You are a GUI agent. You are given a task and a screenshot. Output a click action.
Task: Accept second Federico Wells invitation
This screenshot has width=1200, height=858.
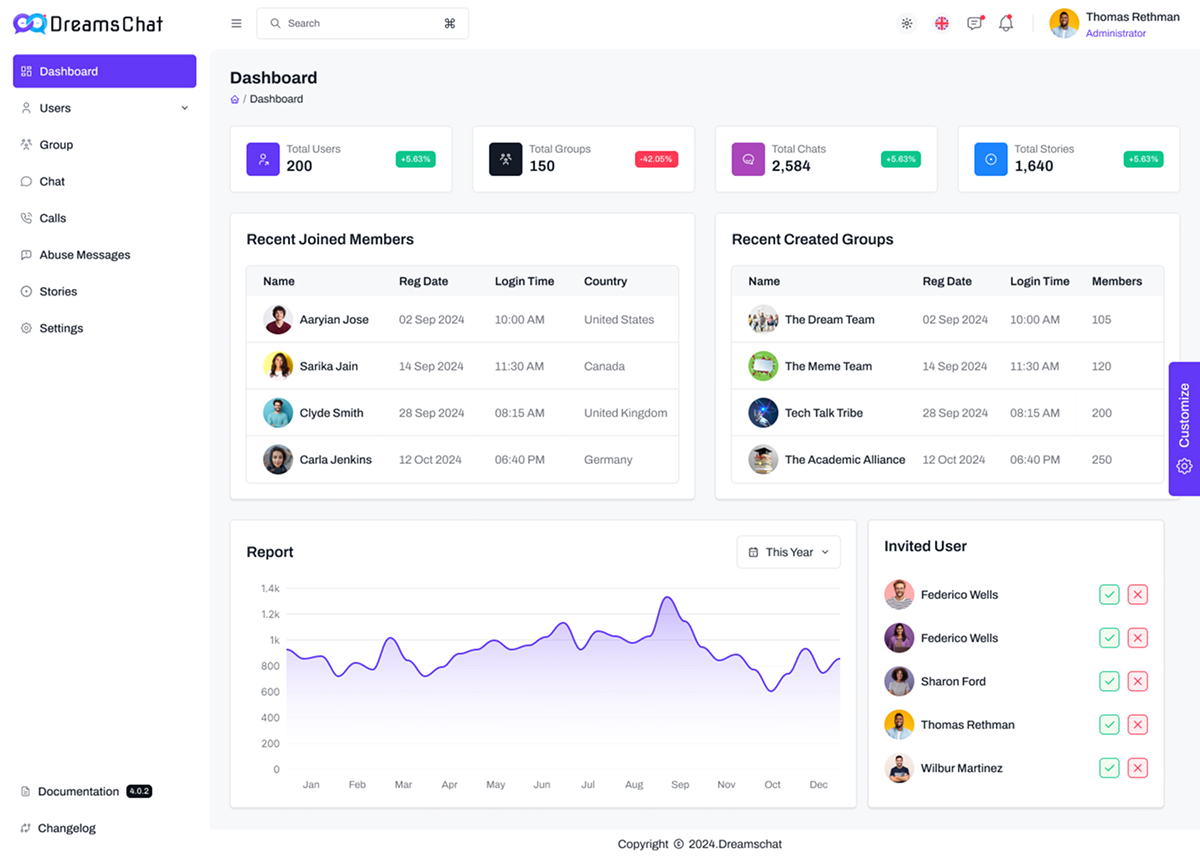tap(1109, 638)
